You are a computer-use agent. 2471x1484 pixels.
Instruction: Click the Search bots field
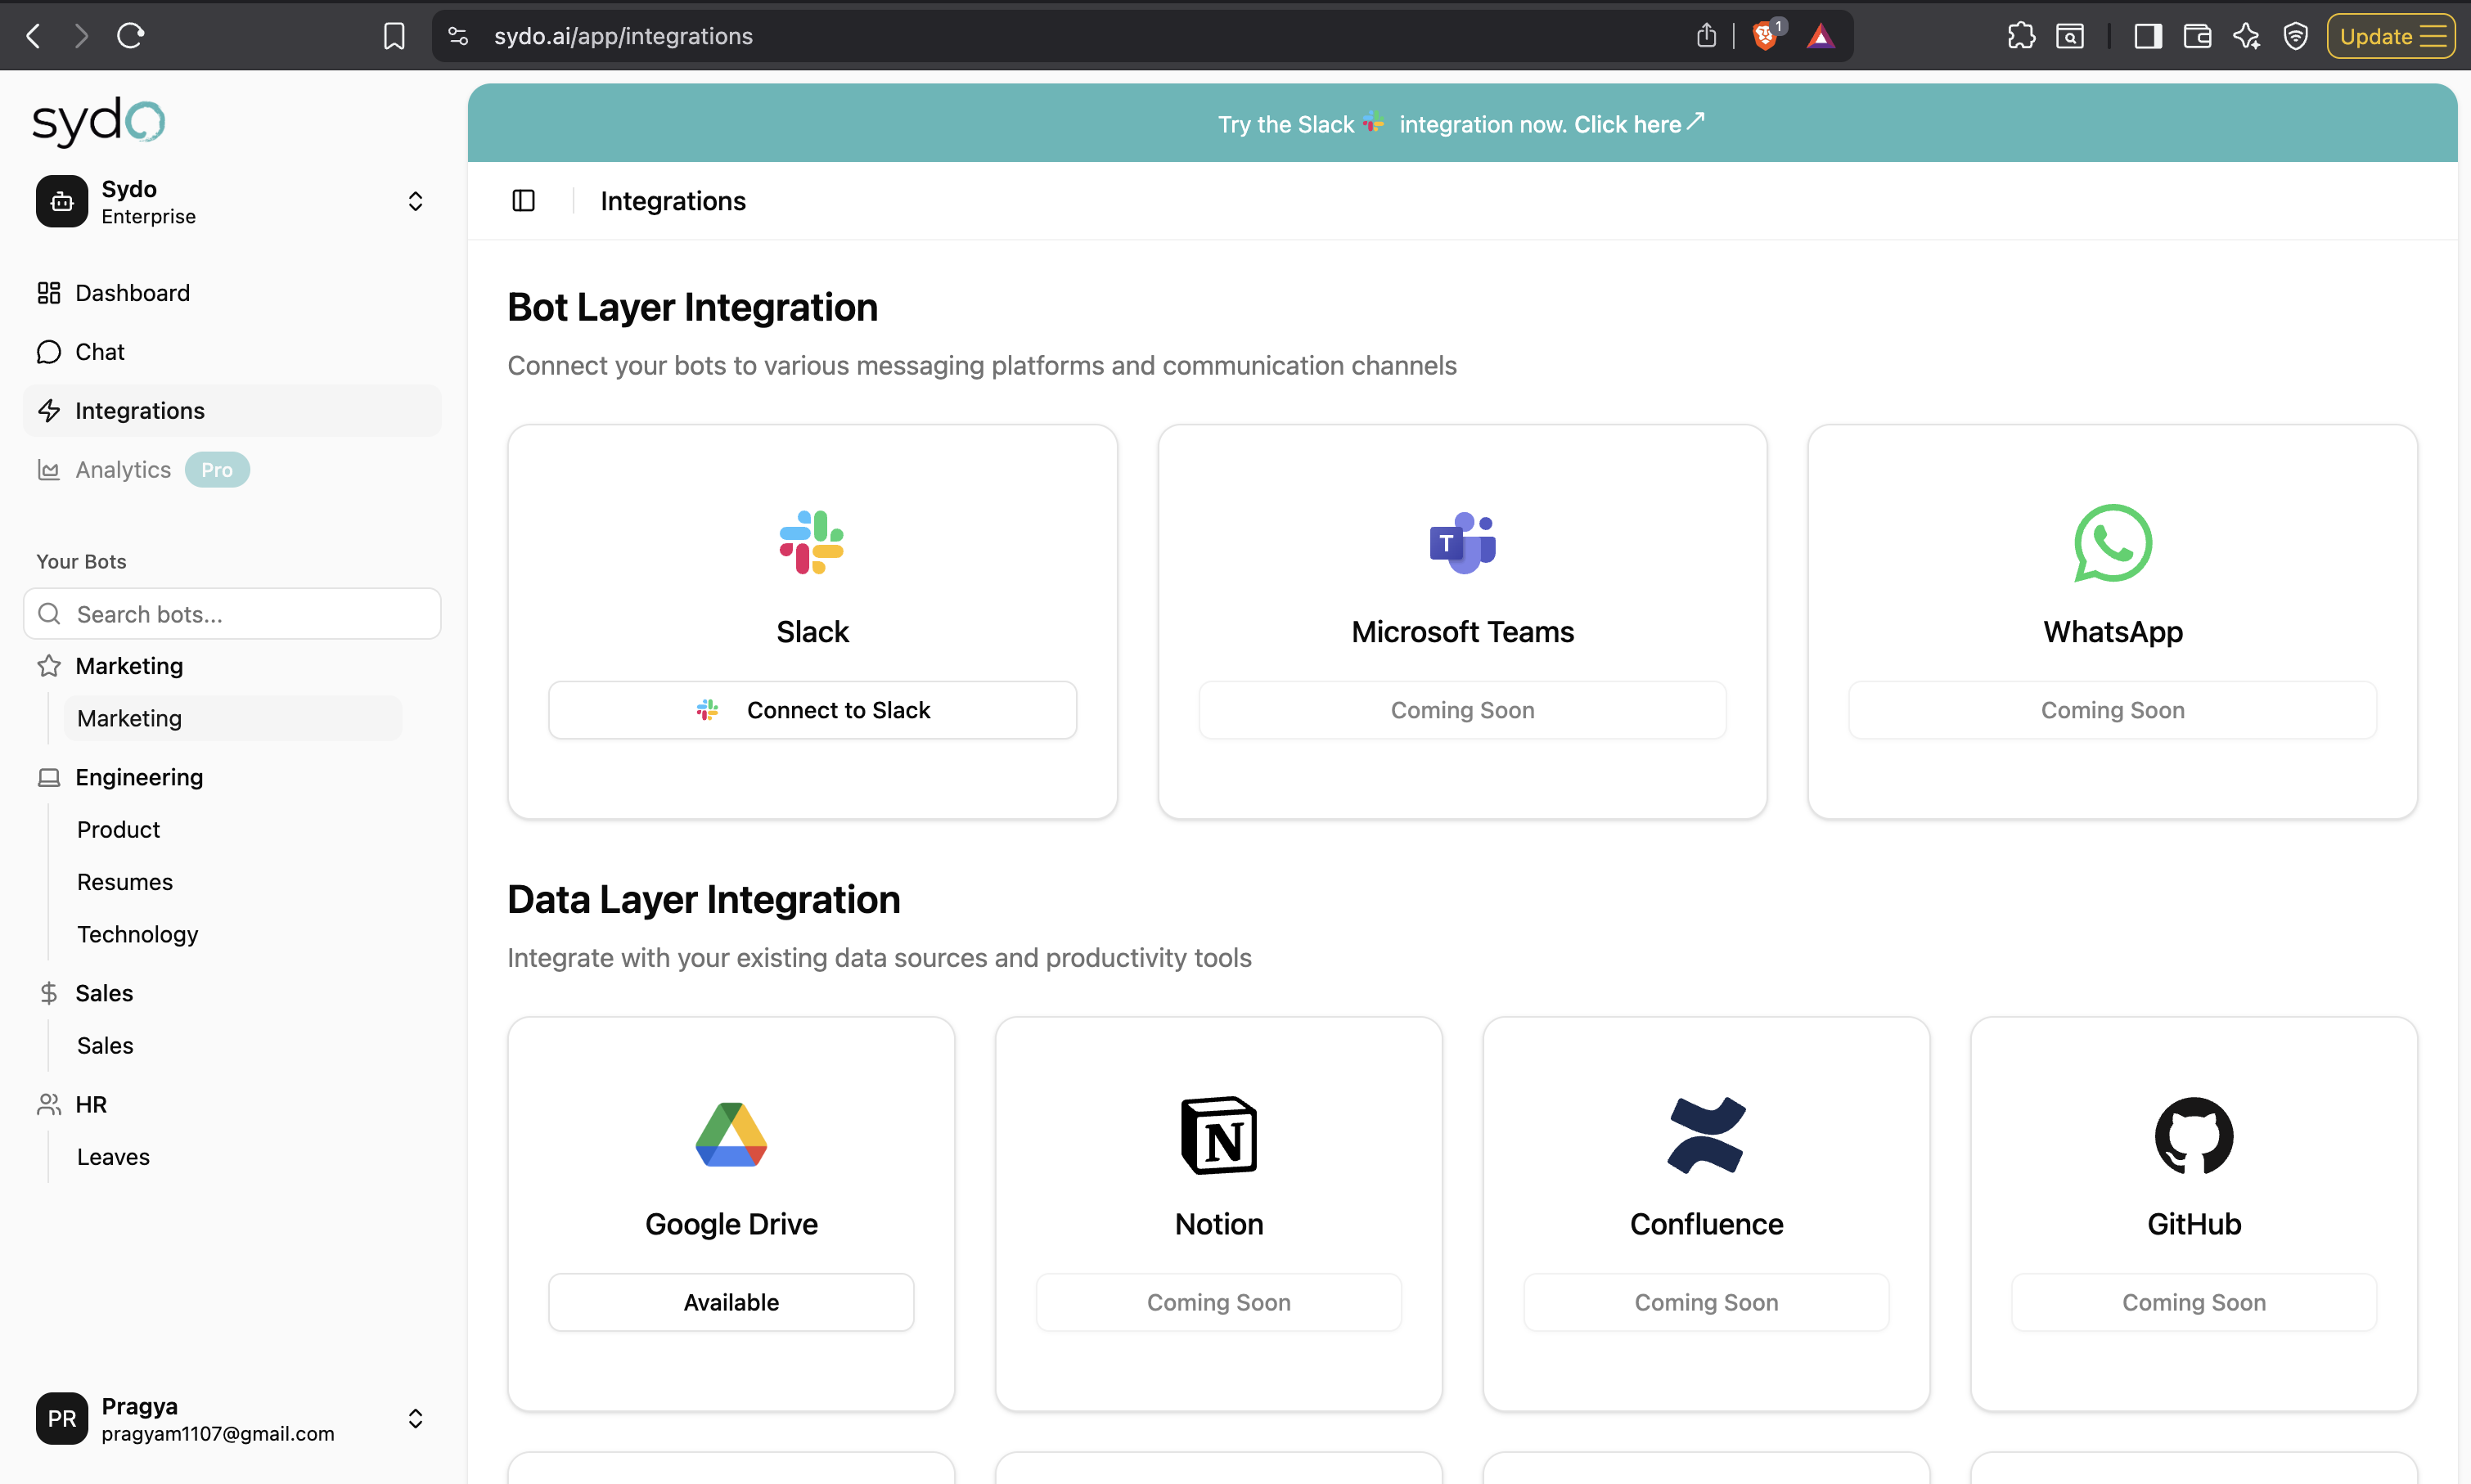tap(232, 614)
